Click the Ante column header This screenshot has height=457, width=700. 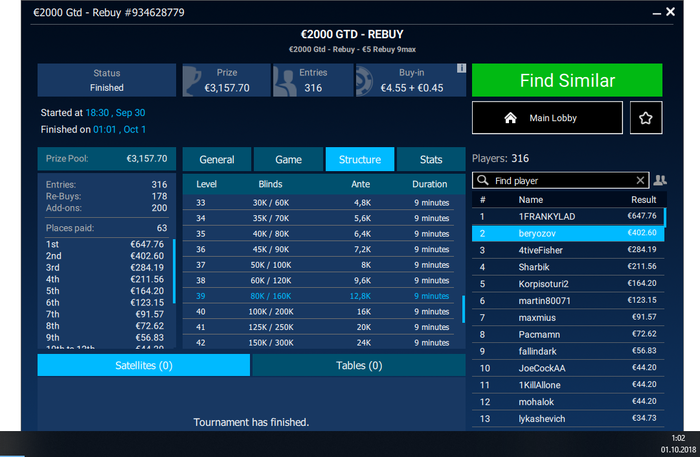point(360,184)
